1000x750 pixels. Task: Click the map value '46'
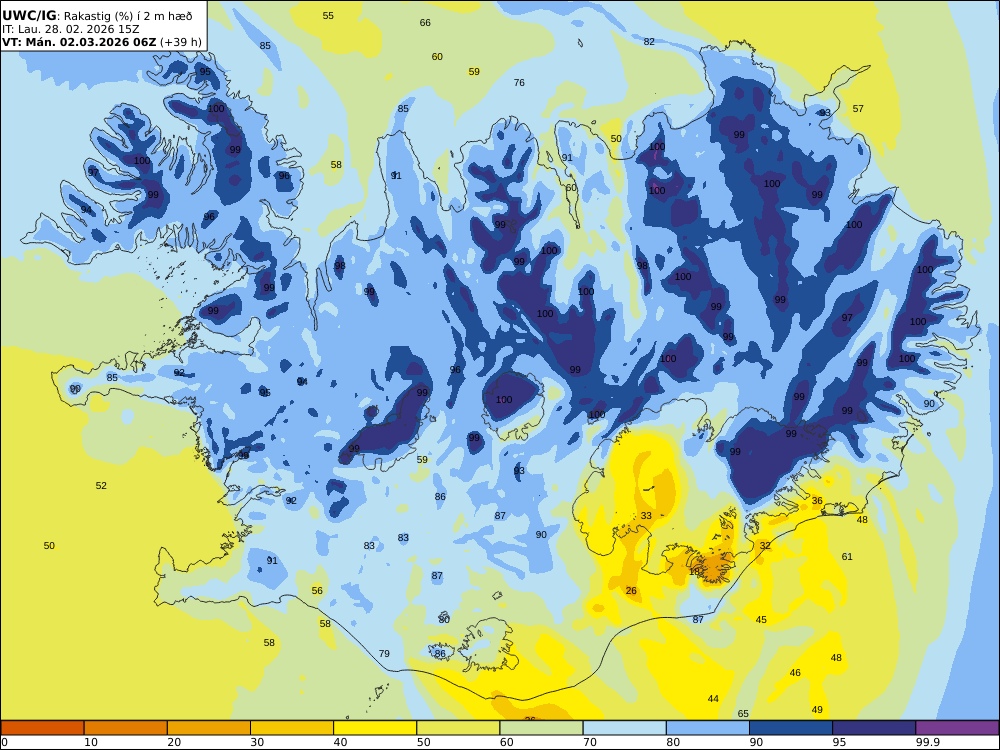click(x=795, y=673)
